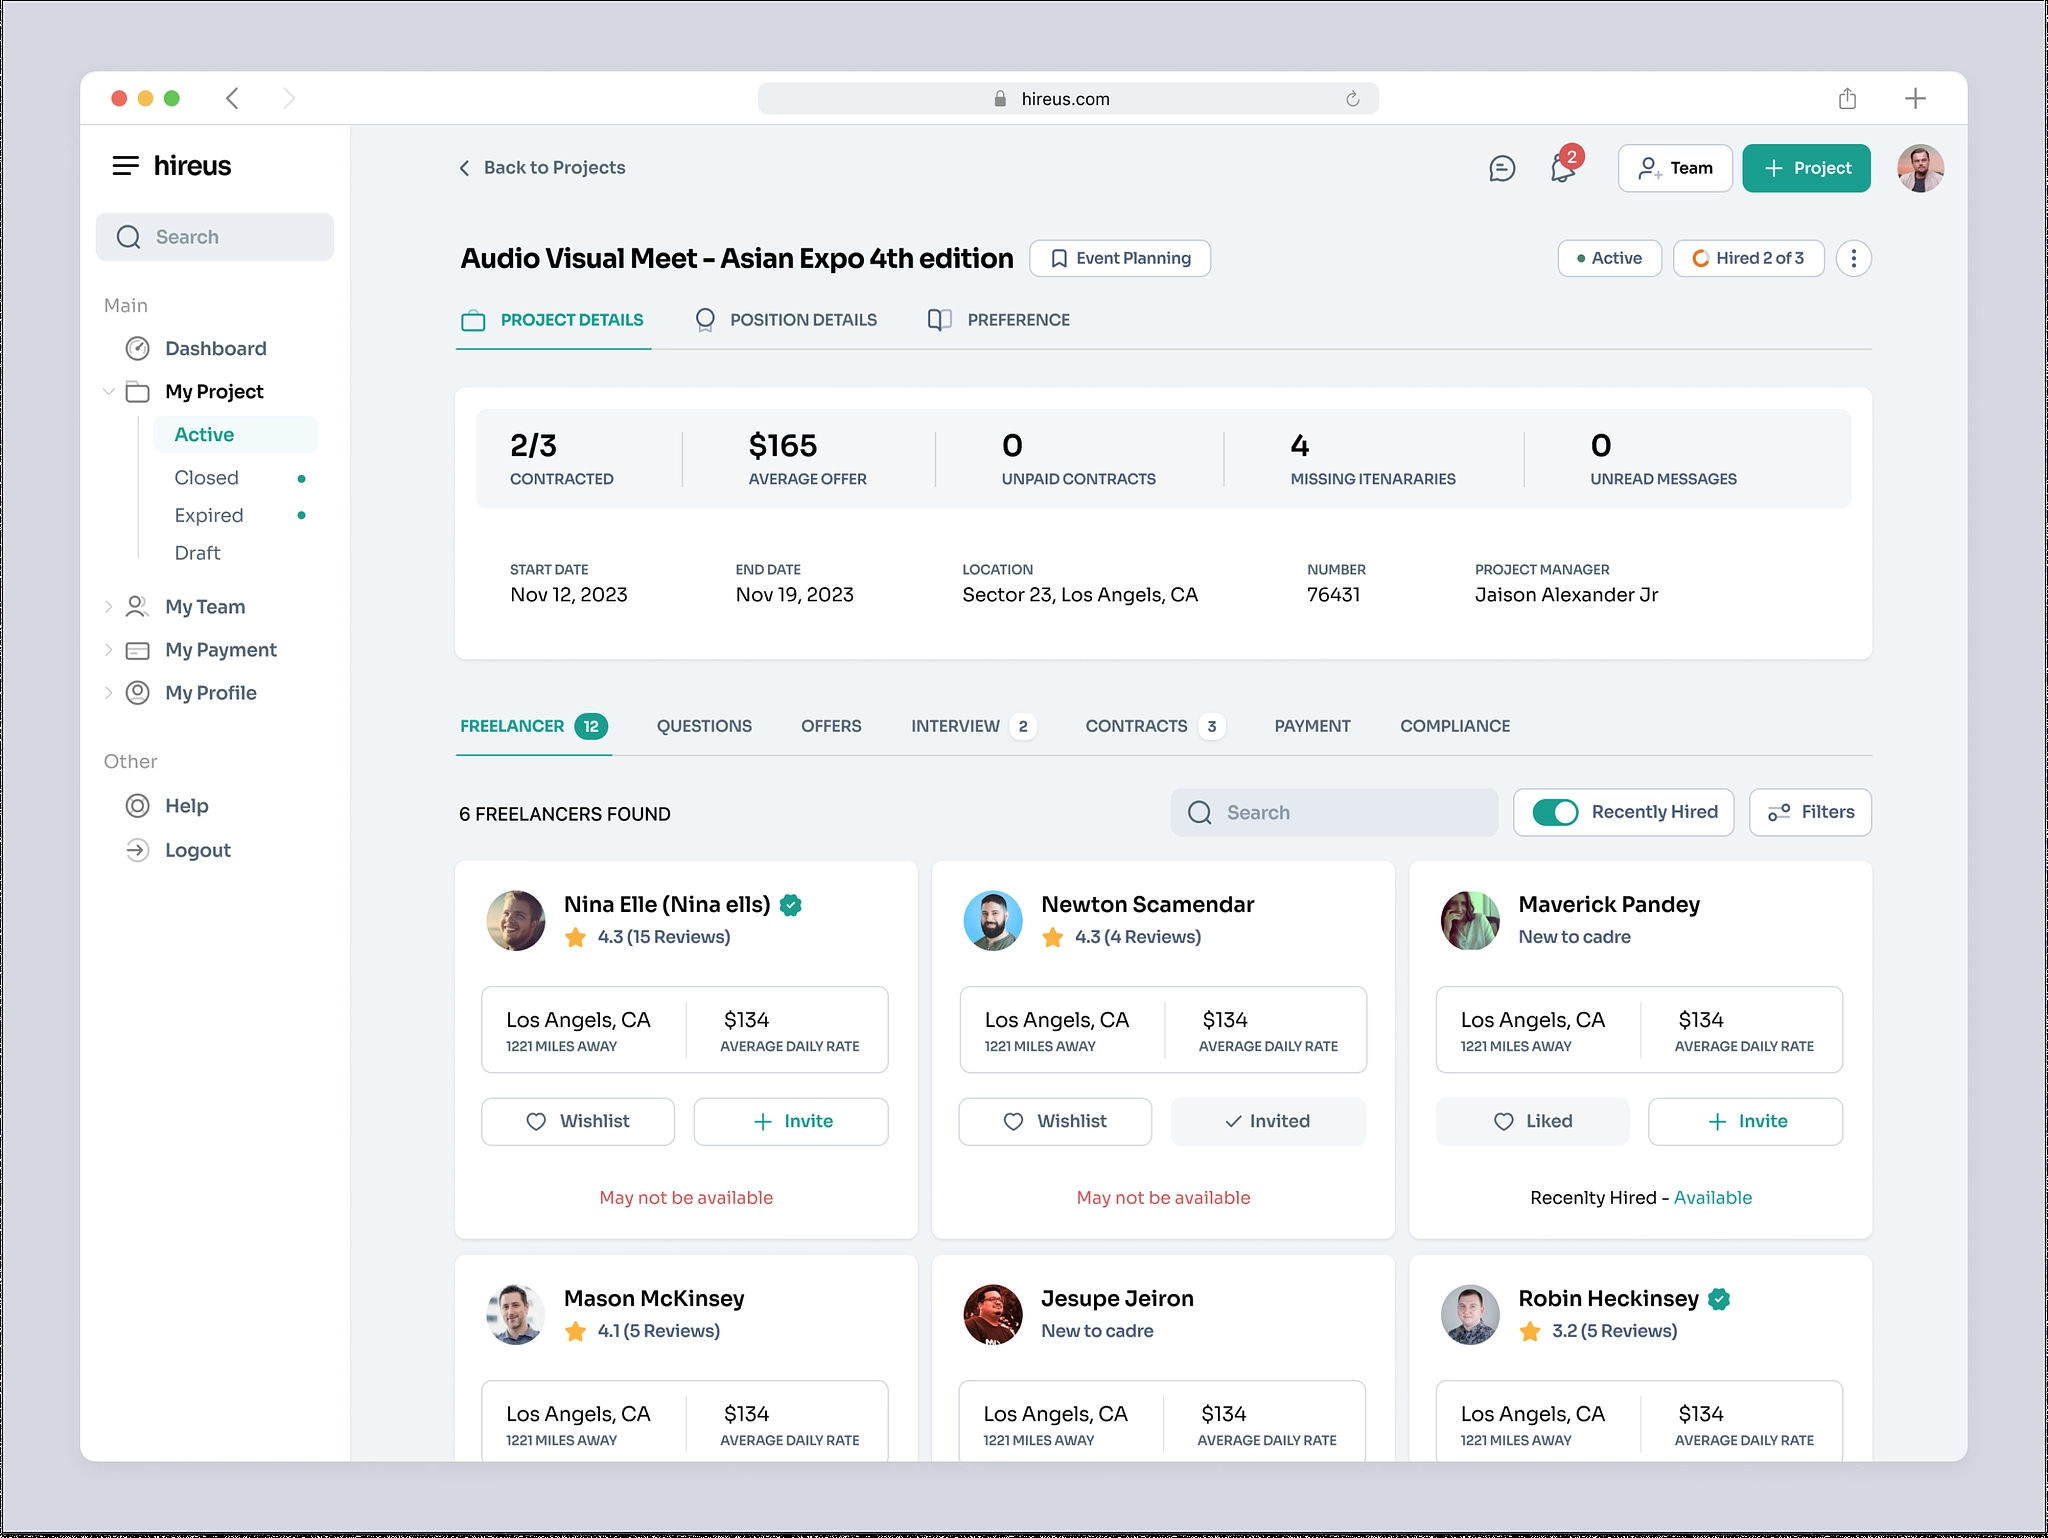Select Closed projects in sidebar
Viewport: 2048px width, 1538px height.
click(207, 478)
